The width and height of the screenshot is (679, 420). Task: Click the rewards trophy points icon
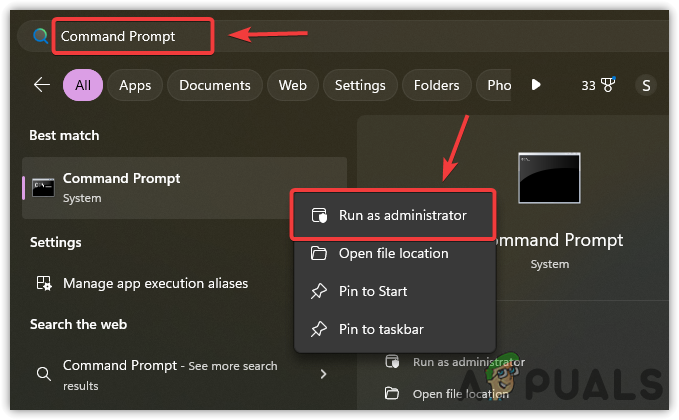coord(606,85)
